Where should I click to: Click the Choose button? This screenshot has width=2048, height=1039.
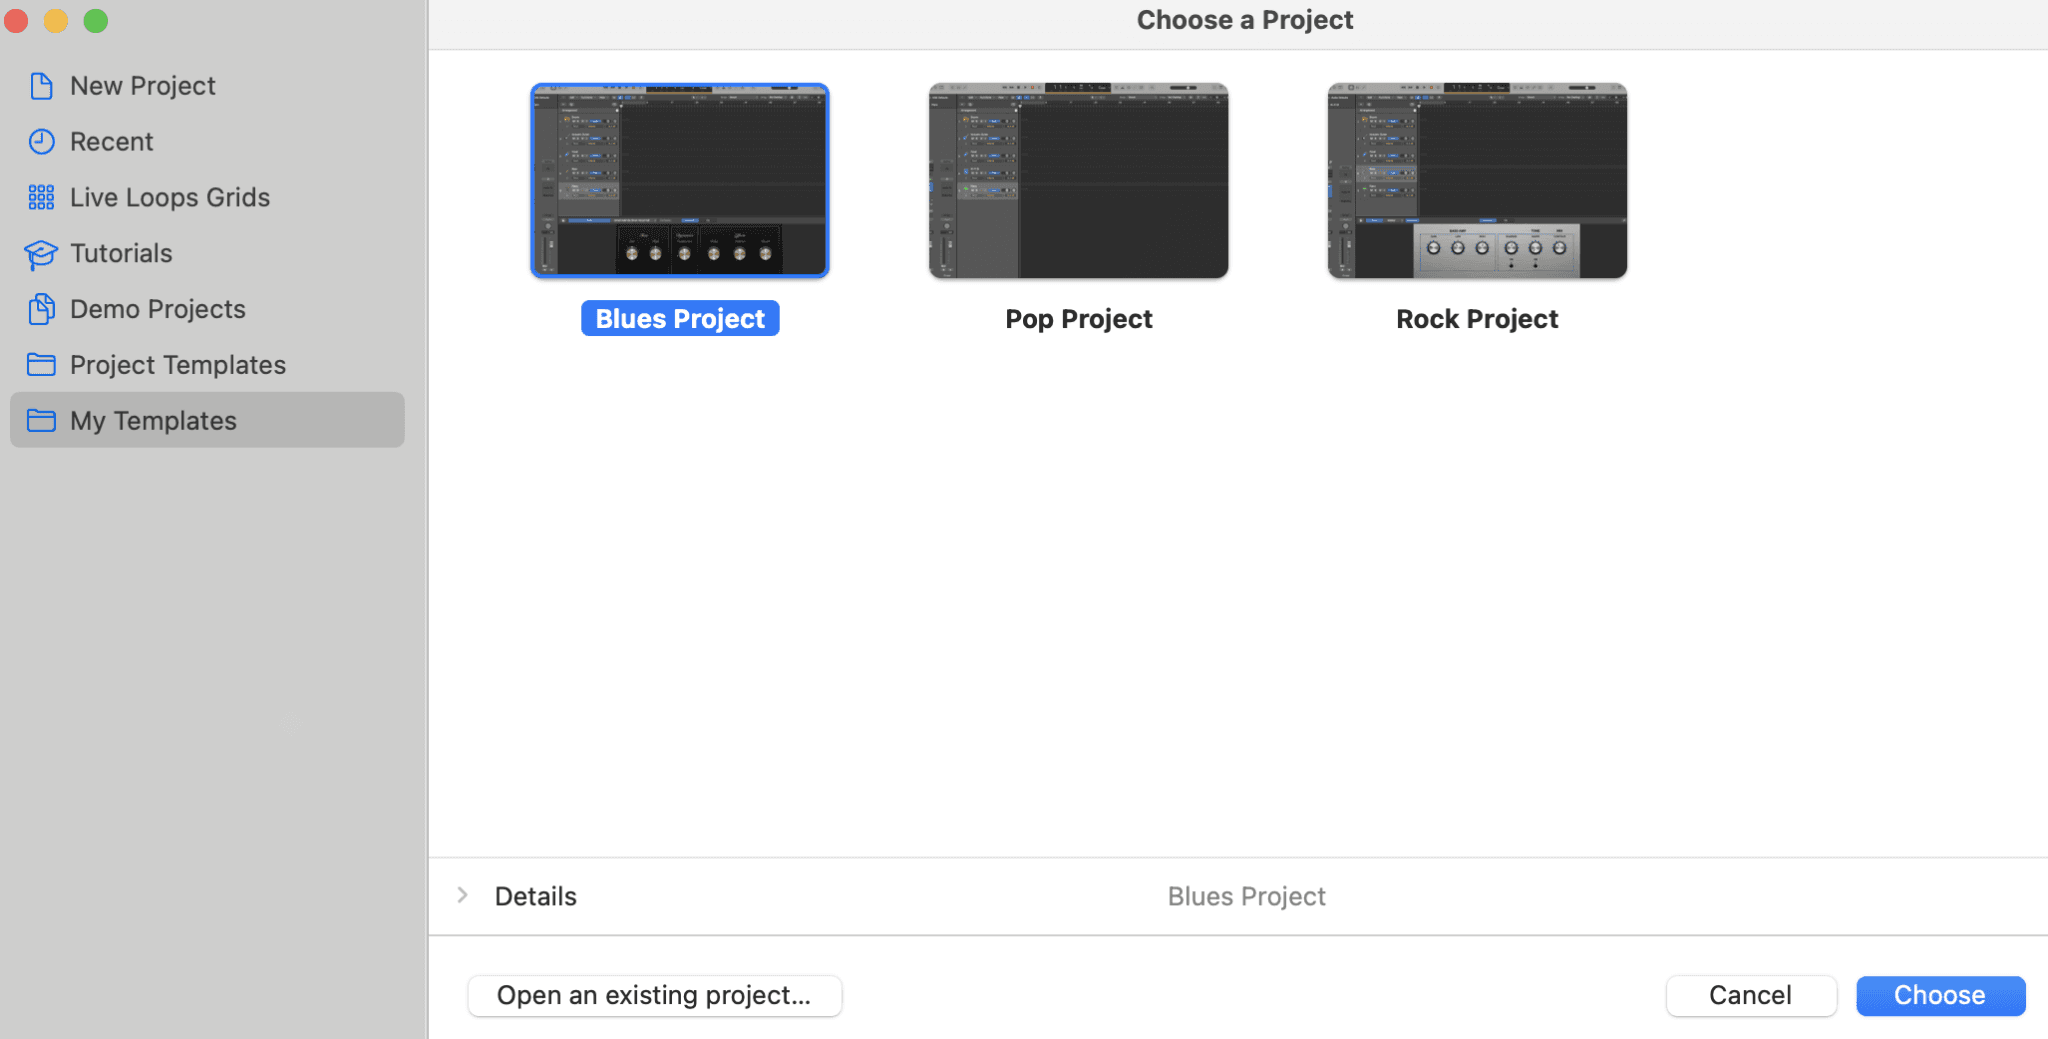(1939, 995)
